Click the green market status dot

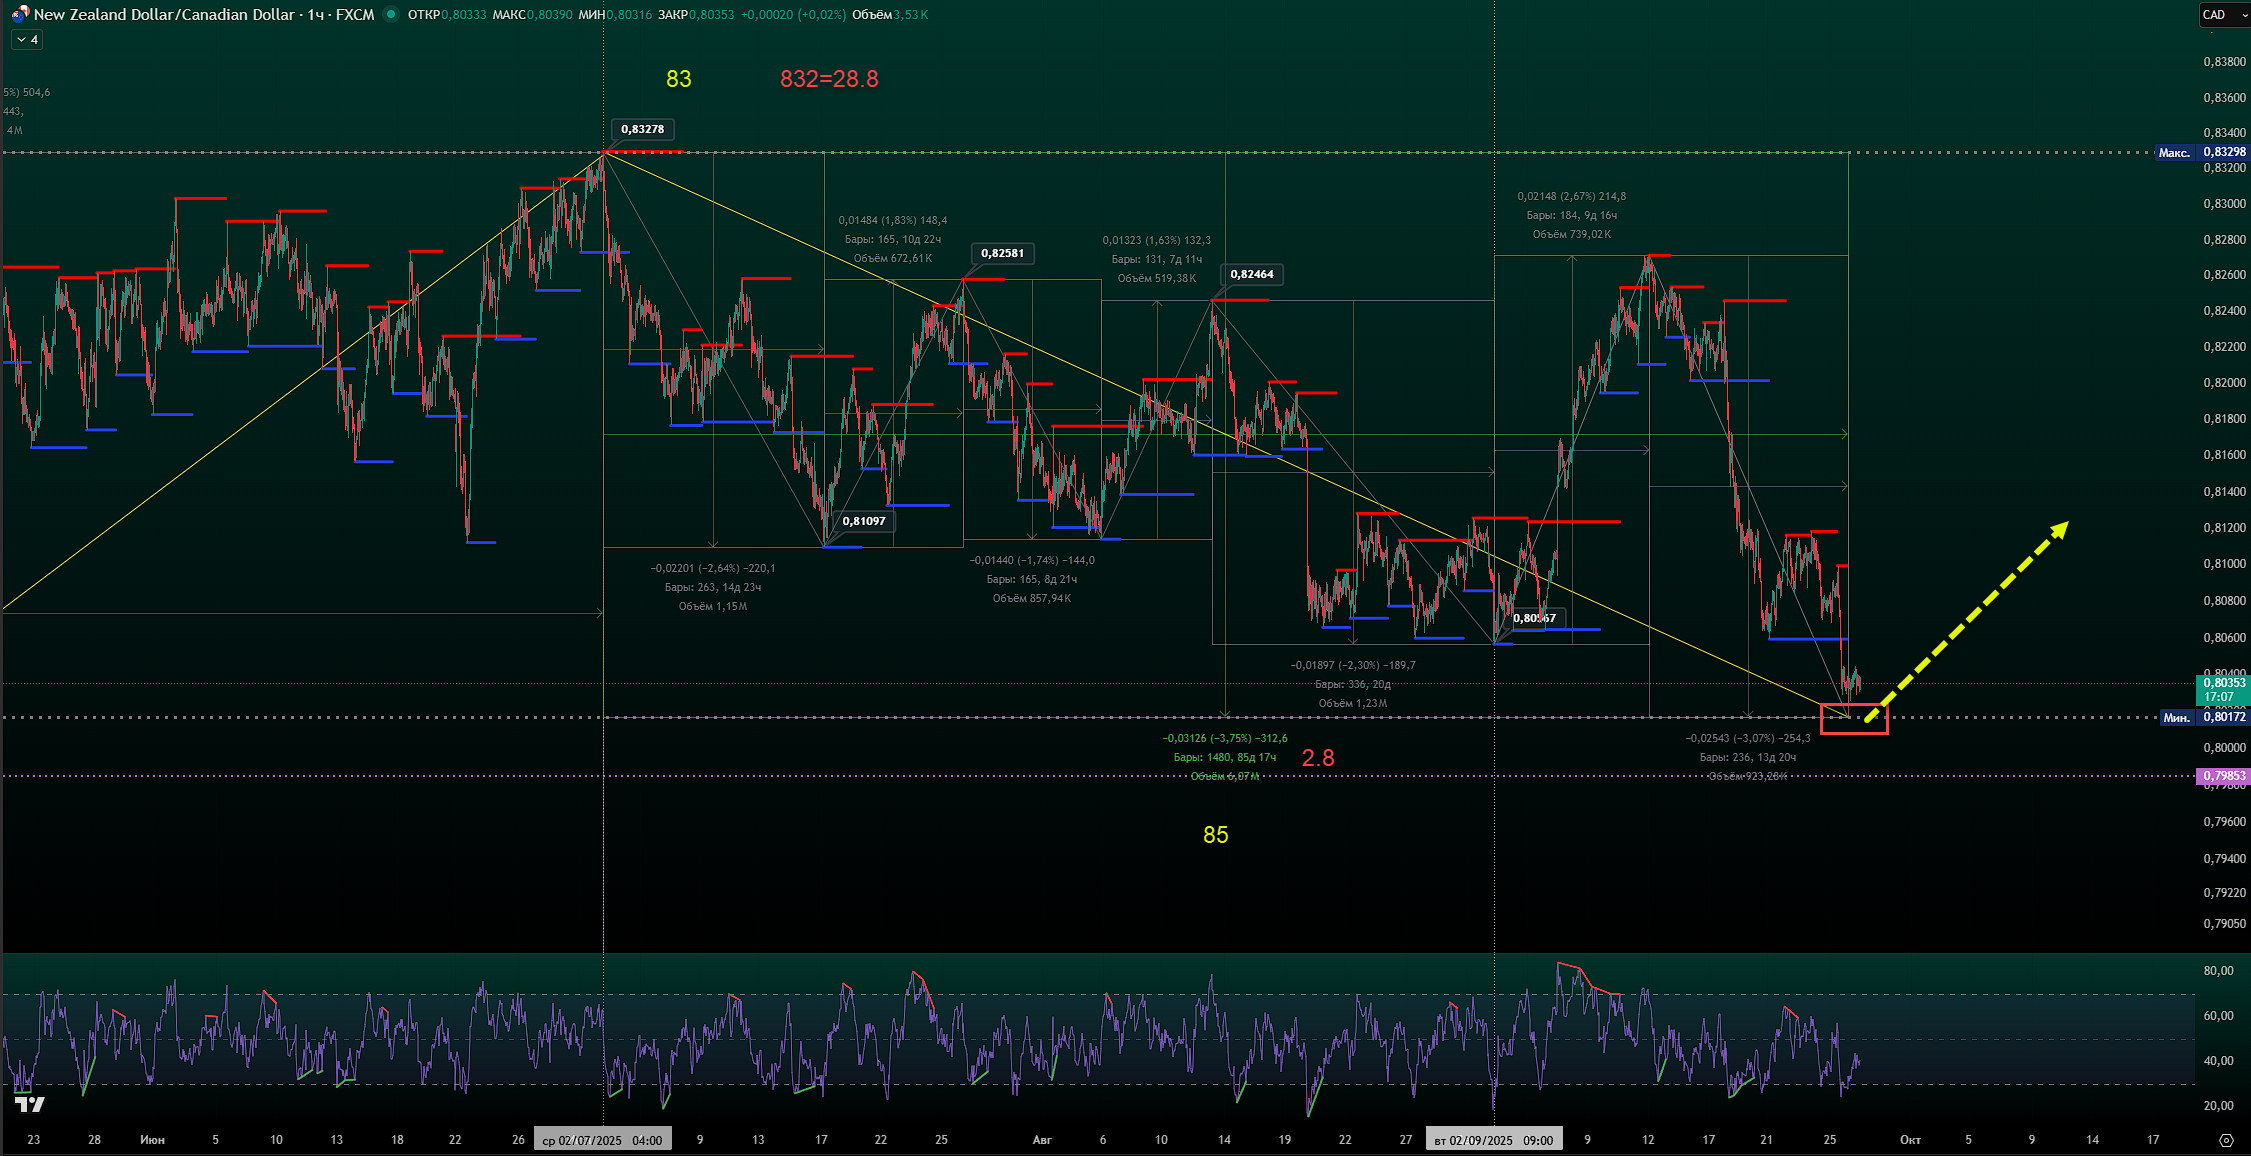click(391, 14)
